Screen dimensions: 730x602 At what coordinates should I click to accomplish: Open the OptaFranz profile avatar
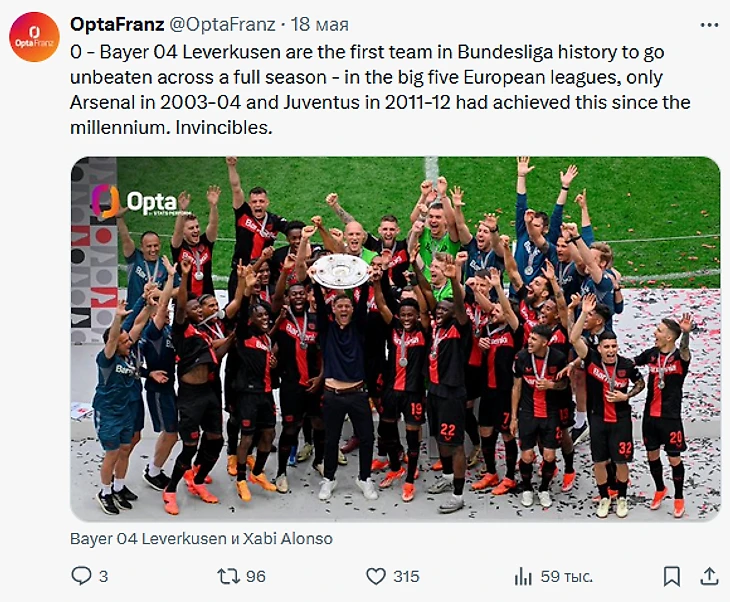34,37
